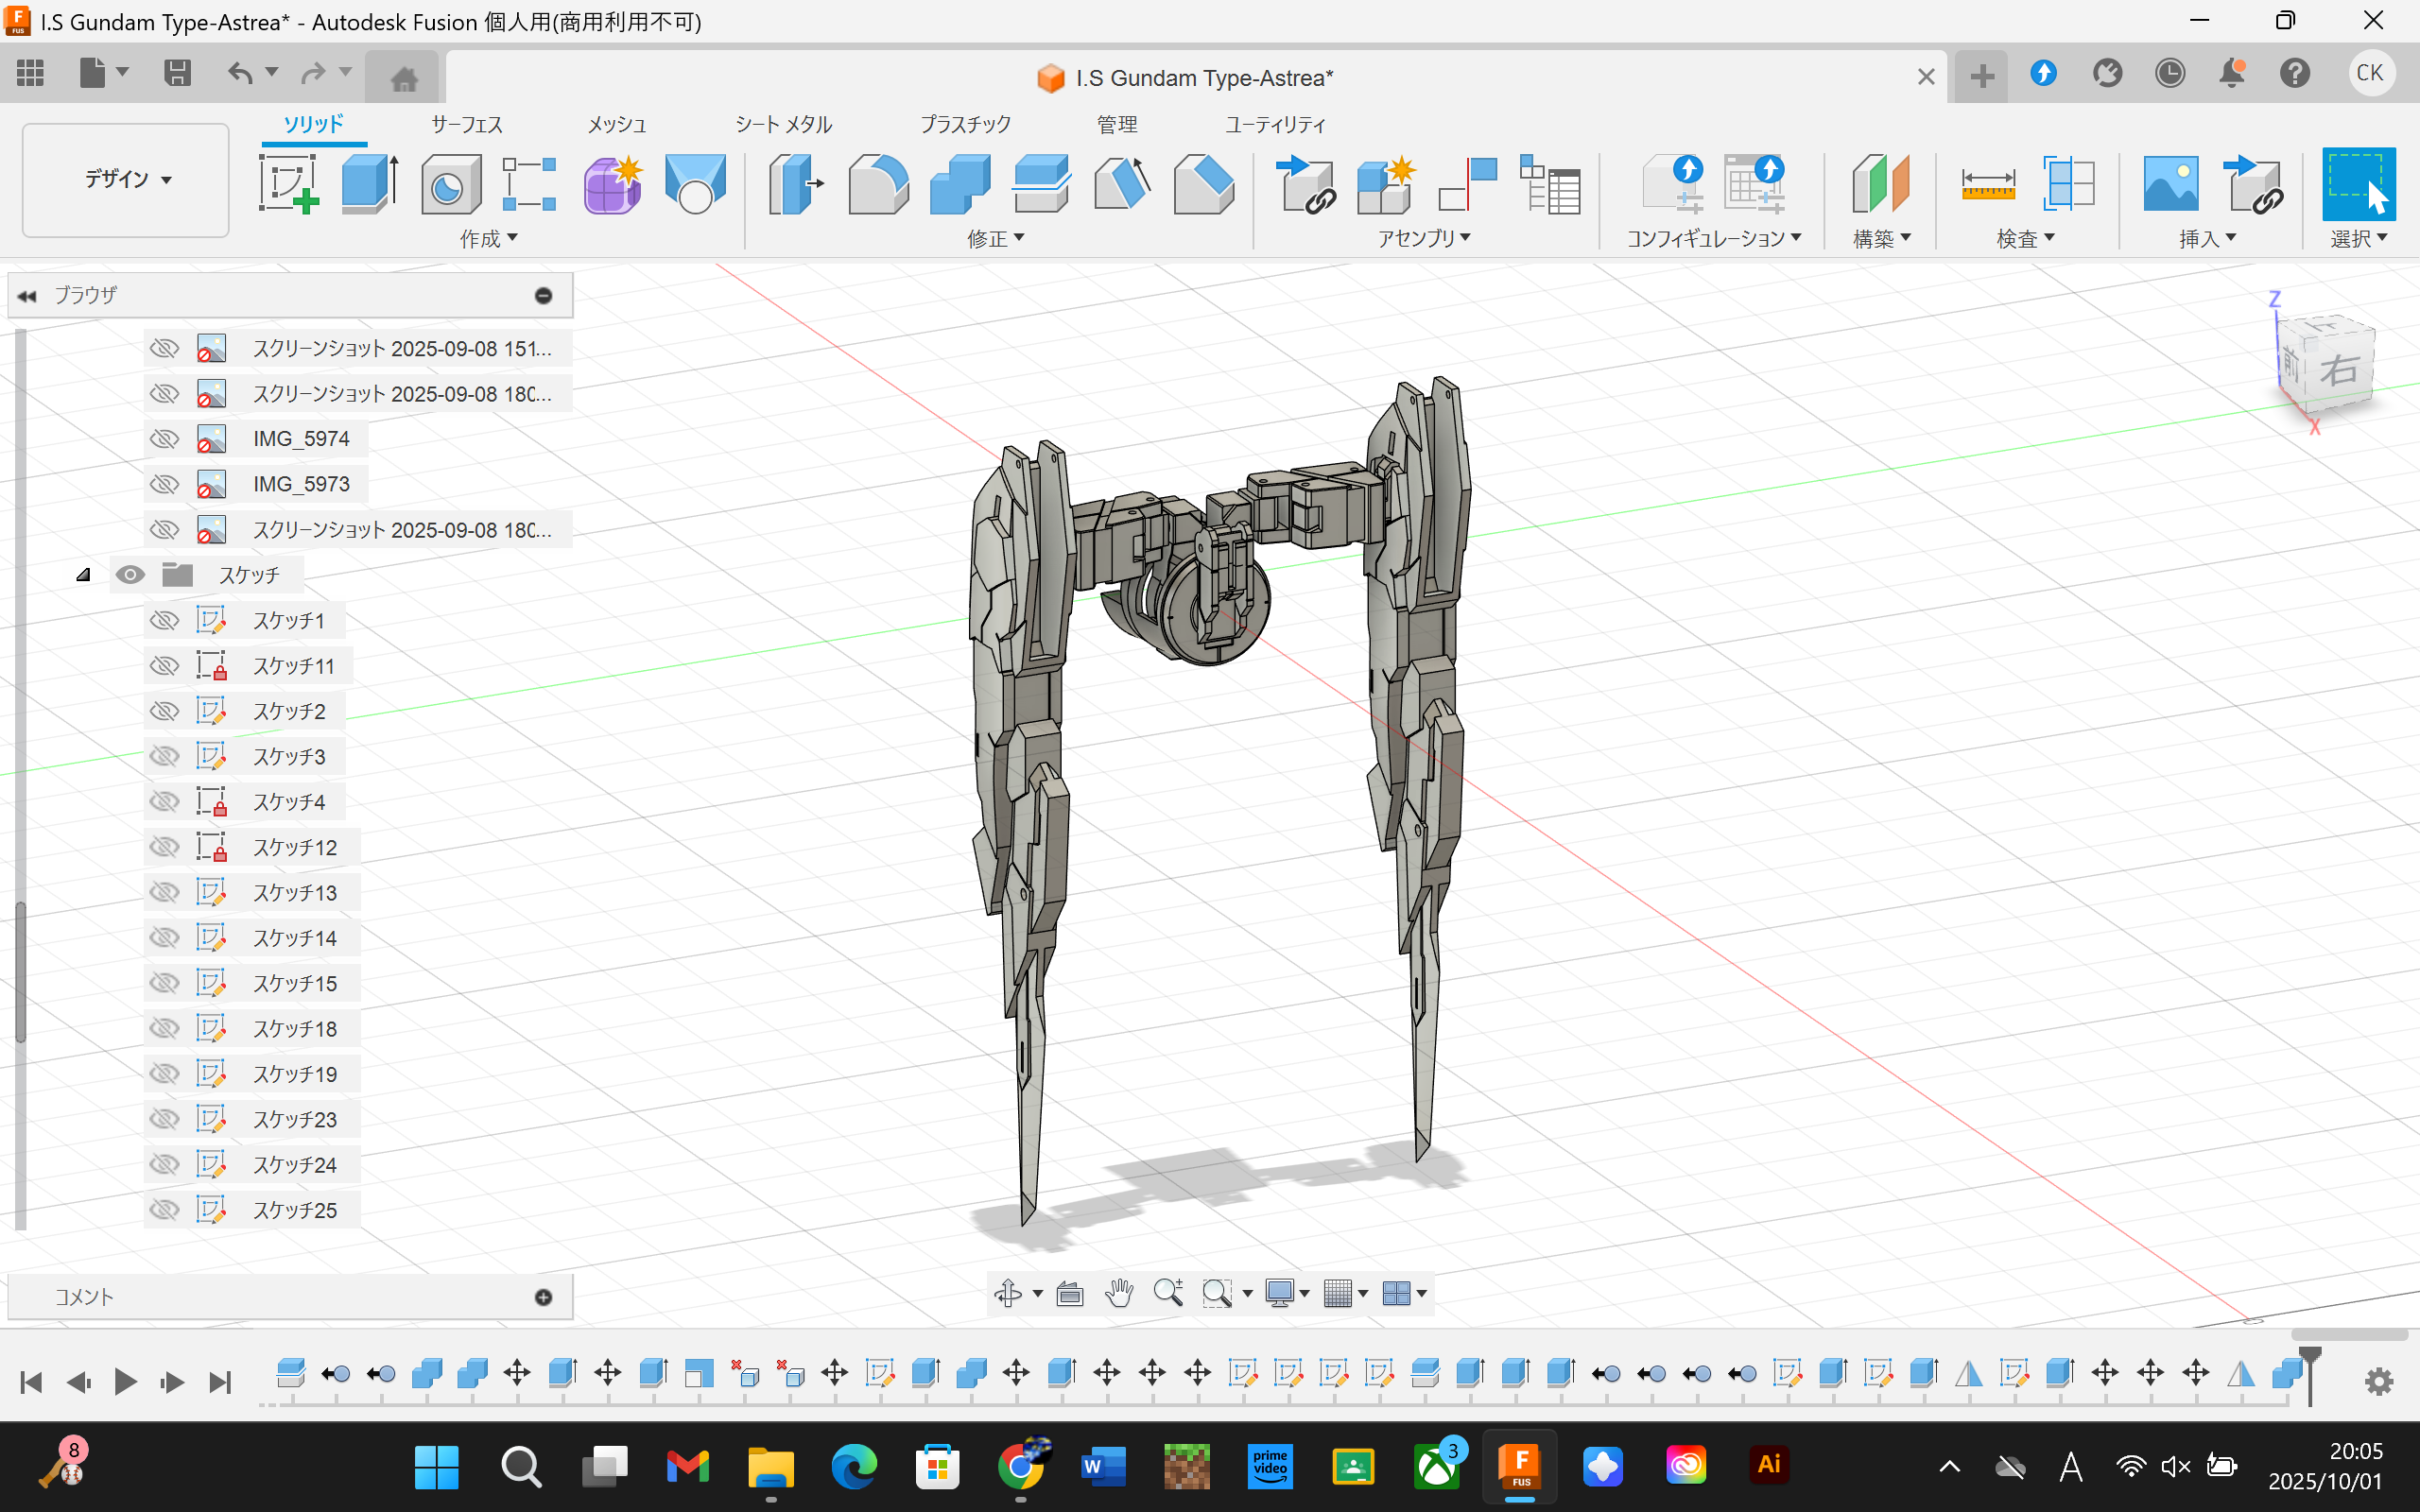2420x1512 pixels.
Task: Click the Fillet tool icon
Action: point(877,184)
